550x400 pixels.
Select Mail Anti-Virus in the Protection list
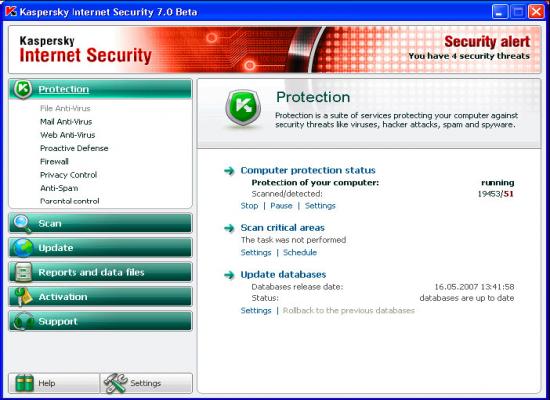[66, 122]
